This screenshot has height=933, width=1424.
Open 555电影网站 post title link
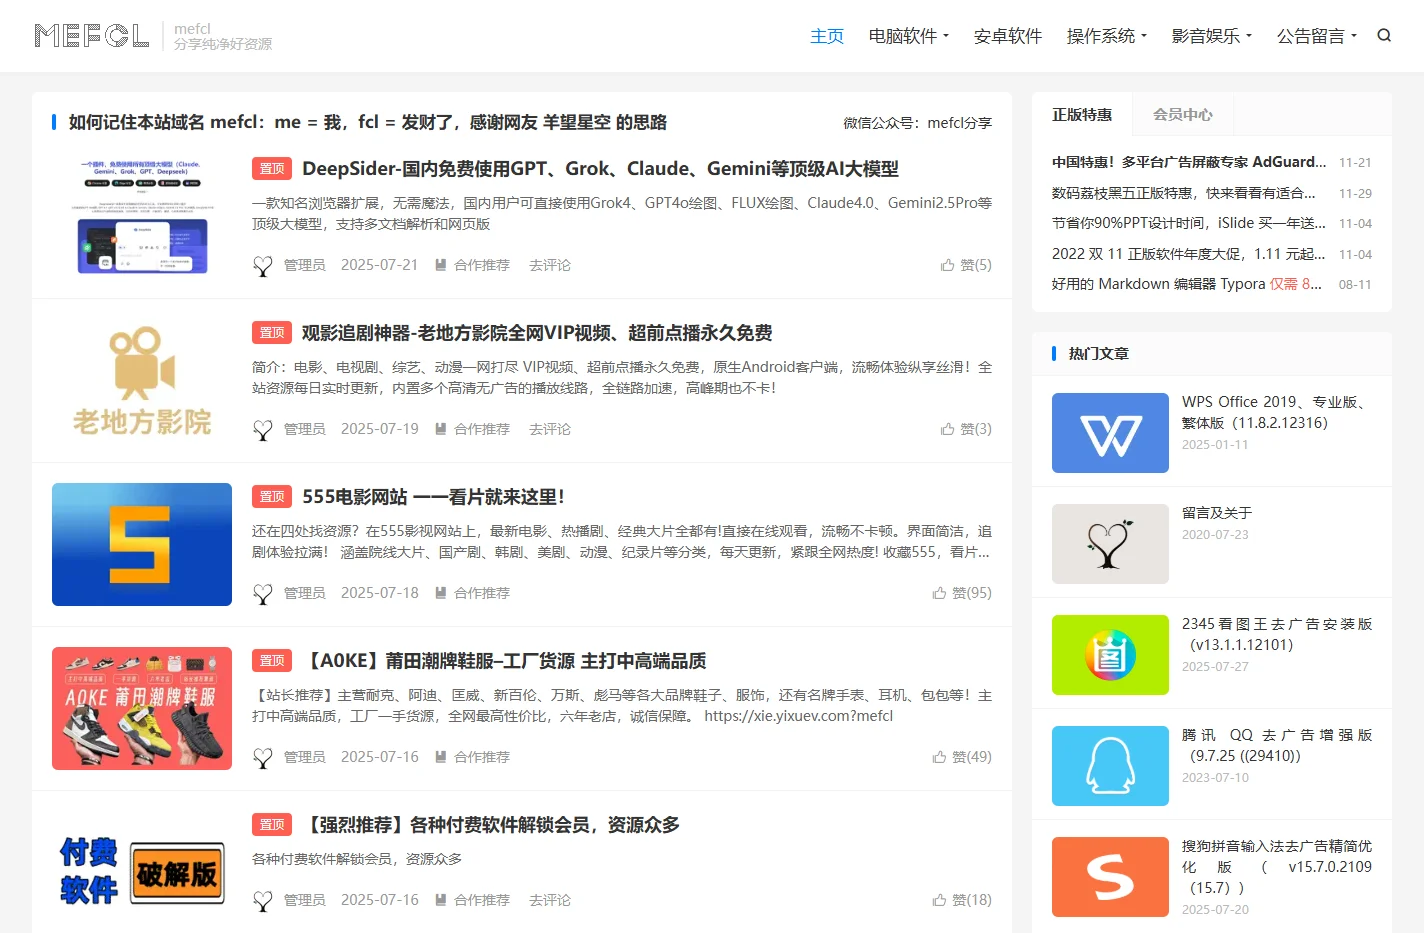click(x=433, y=497)
